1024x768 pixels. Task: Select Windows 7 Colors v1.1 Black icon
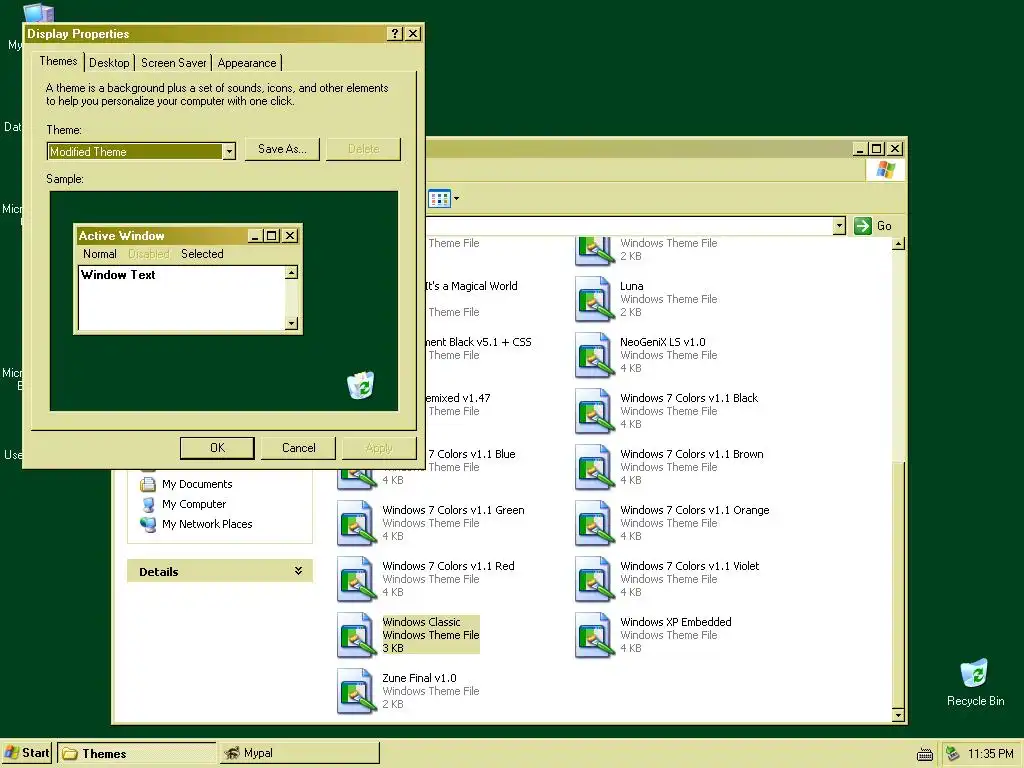(x=594, y=411)
